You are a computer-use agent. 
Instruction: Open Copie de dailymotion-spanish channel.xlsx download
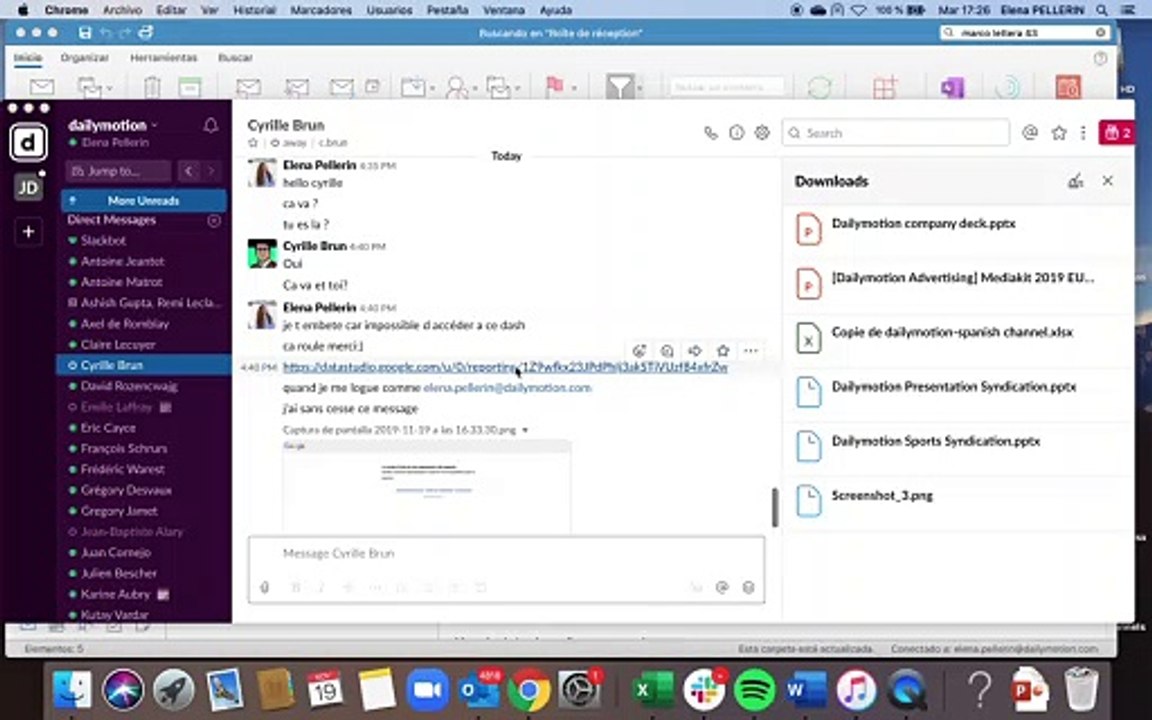[x=957, y=337]
